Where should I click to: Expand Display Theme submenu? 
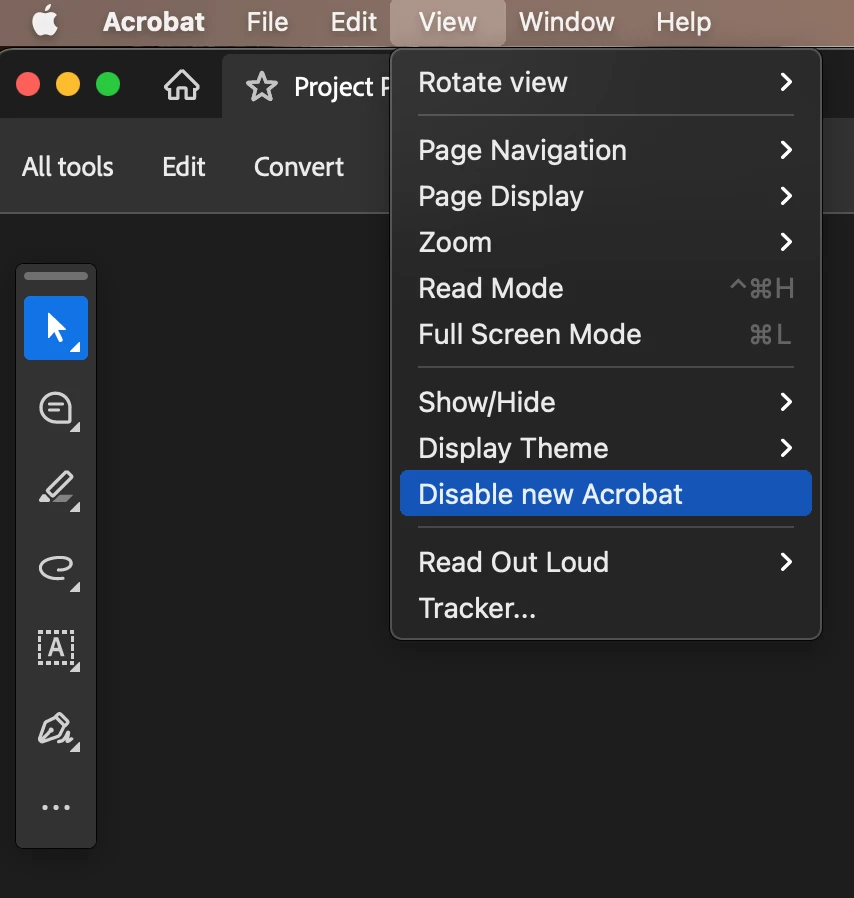(x=605, y=448)
